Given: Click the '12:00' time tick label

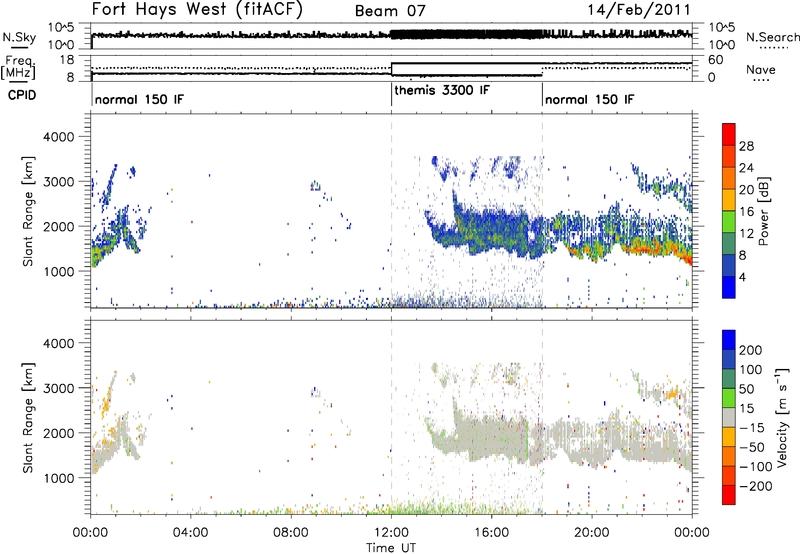Looking at the screenshot, I should [391, 533].
